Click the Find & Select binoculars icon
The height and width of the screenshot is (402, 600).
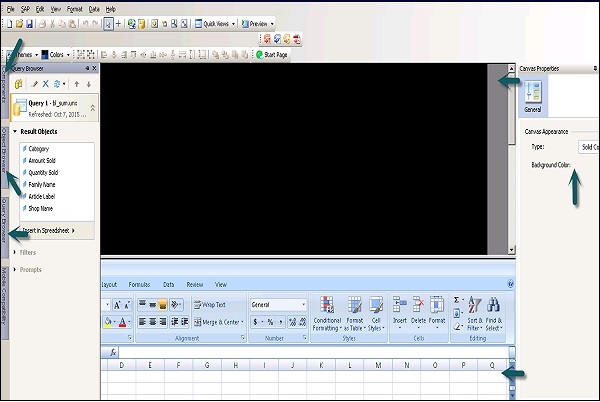point(494,314)
